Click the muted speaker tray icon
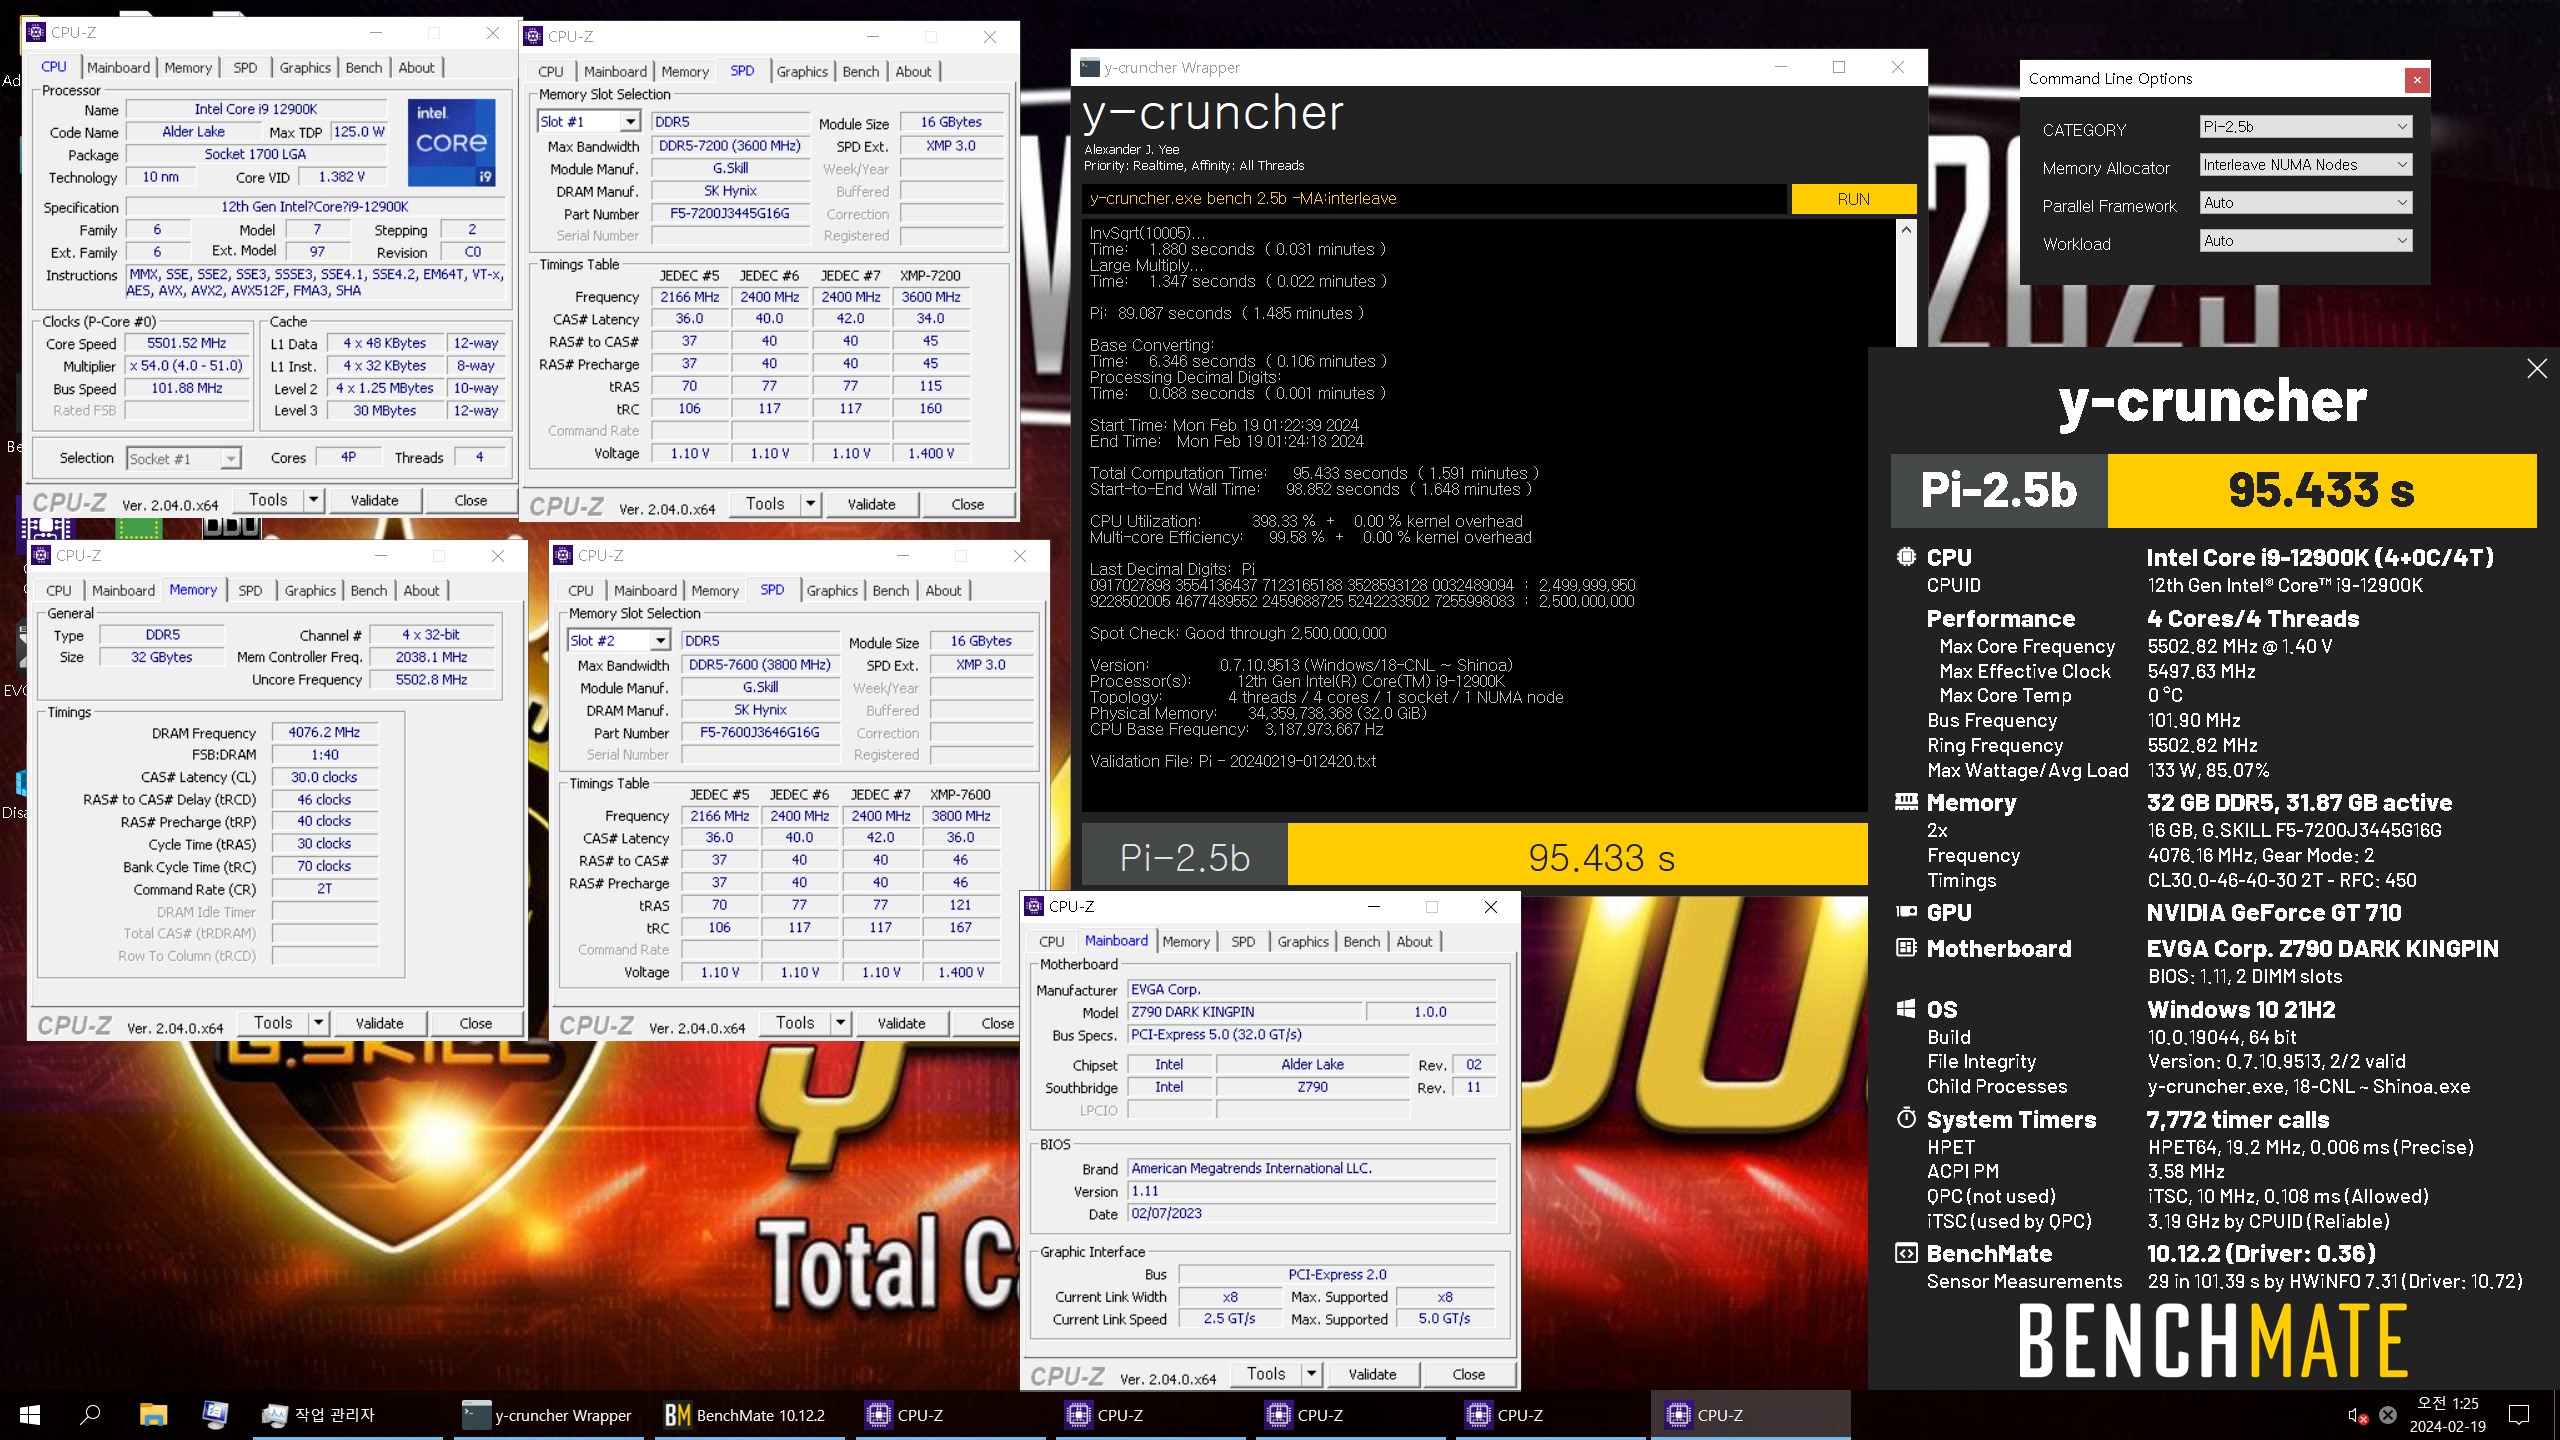The width and height of the screenshot is (2560, 1440). click(x=2356, y=1415)
